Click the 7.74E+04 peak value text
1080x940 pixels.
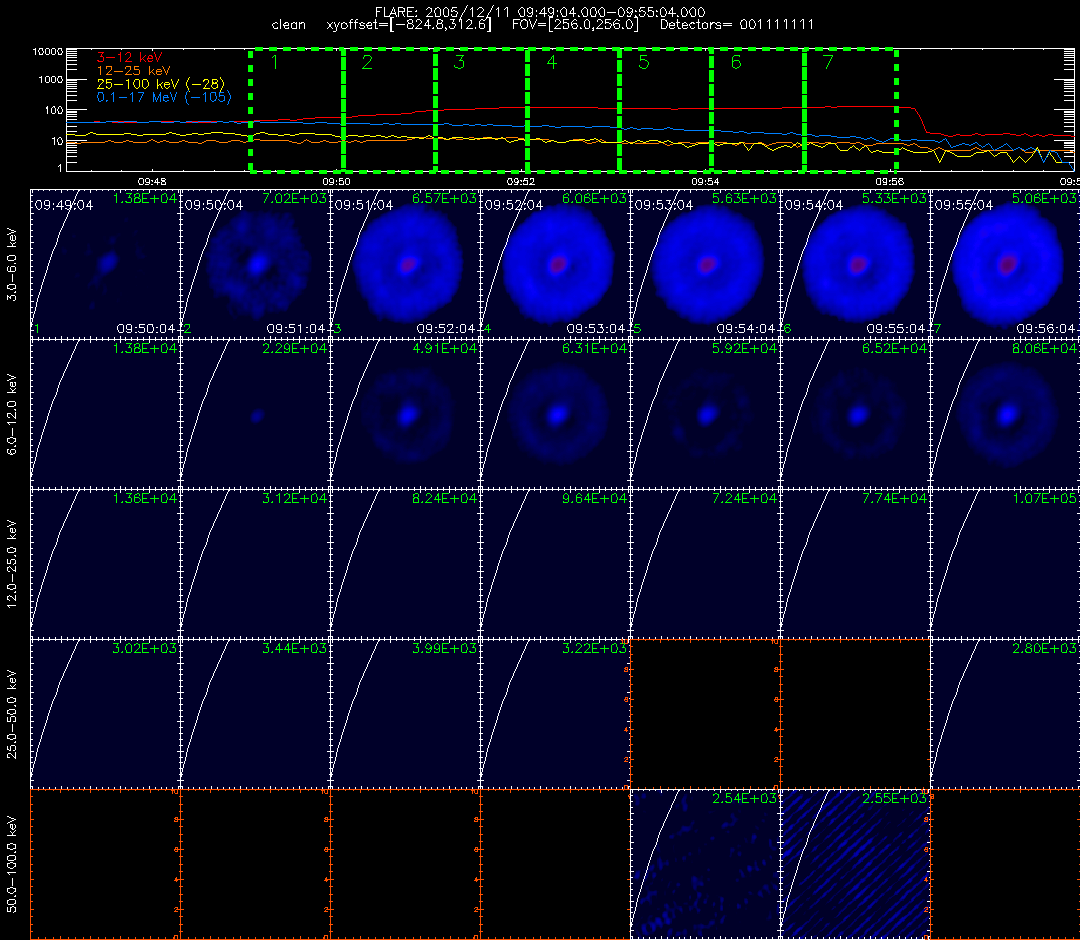click(x=895, y=499)
